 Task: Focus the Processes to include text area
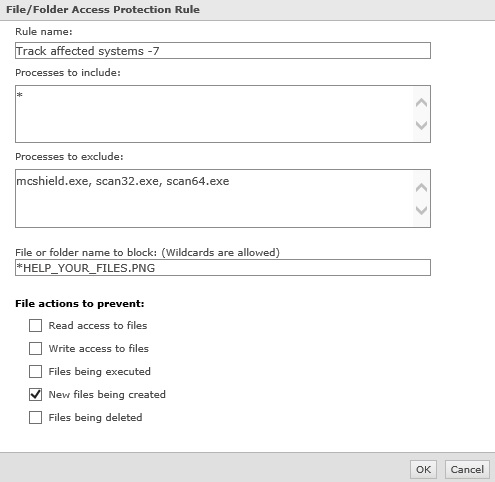pos(214,114)
